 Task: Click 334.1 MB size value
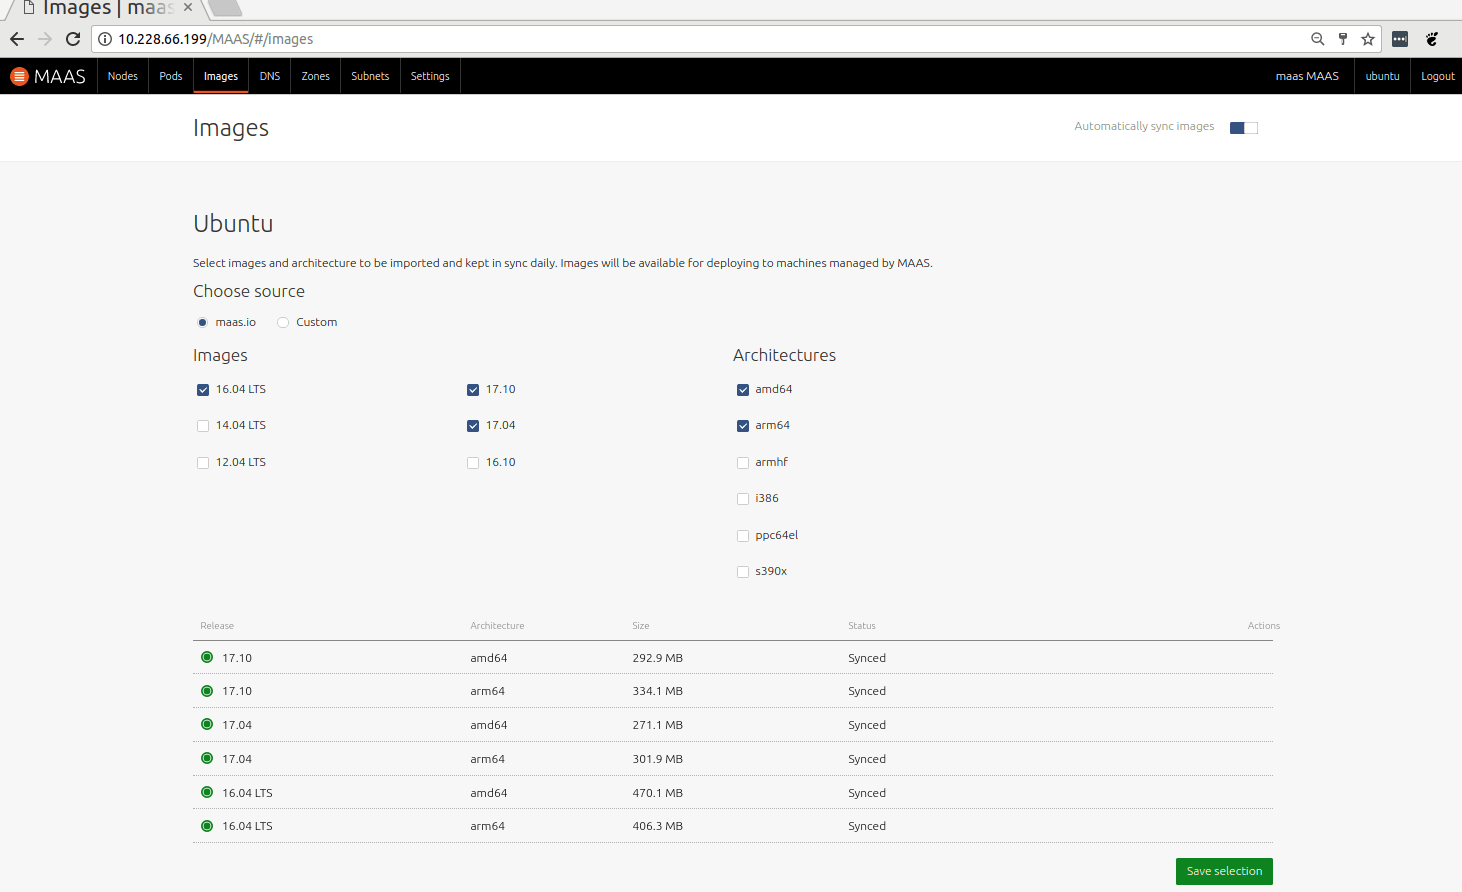pos(657,691)
